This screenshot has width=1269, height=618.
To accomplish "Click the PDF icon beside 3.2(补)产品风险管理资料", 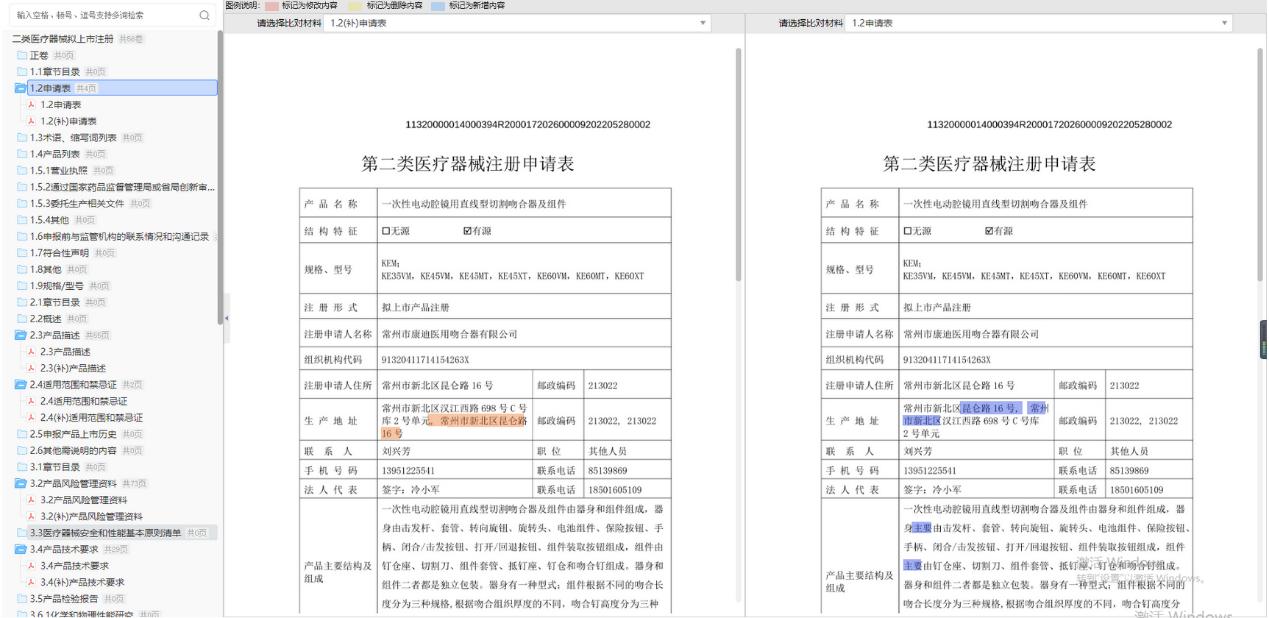I will click(x=31, y=516).
